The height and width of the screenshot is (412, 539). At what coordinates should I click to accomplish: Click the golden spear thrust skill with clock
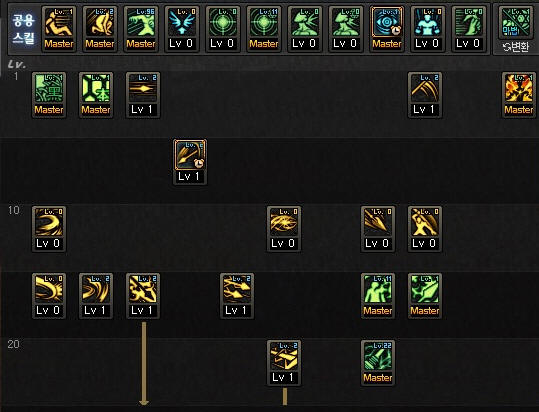[x=190, y=162]
